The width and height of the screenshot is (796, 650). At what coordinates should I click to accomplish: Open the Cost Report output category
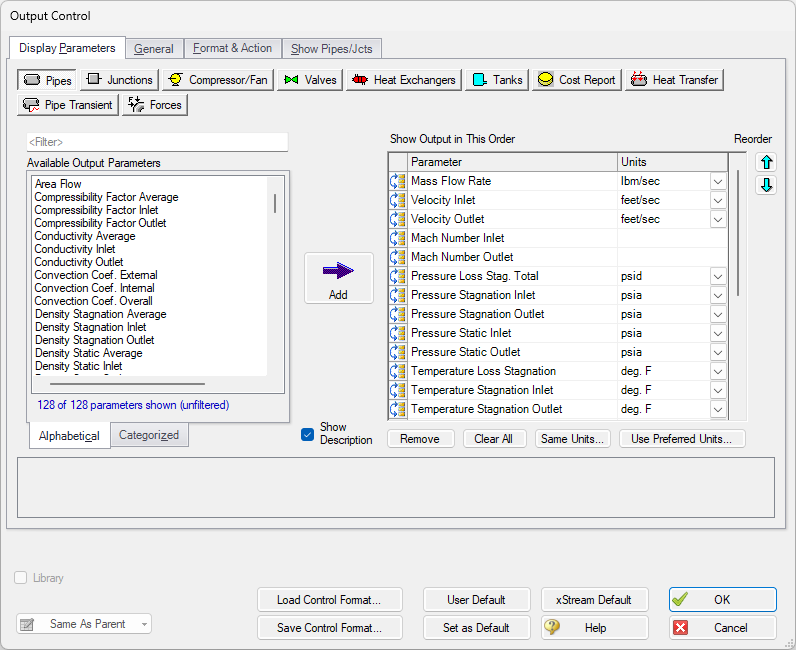(577, 80)
